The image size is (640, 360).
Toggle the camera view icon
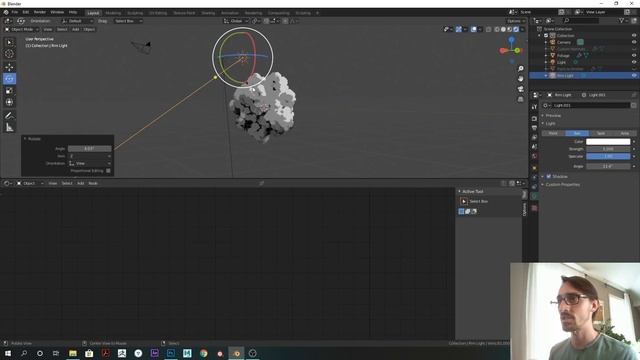(520, 89)
